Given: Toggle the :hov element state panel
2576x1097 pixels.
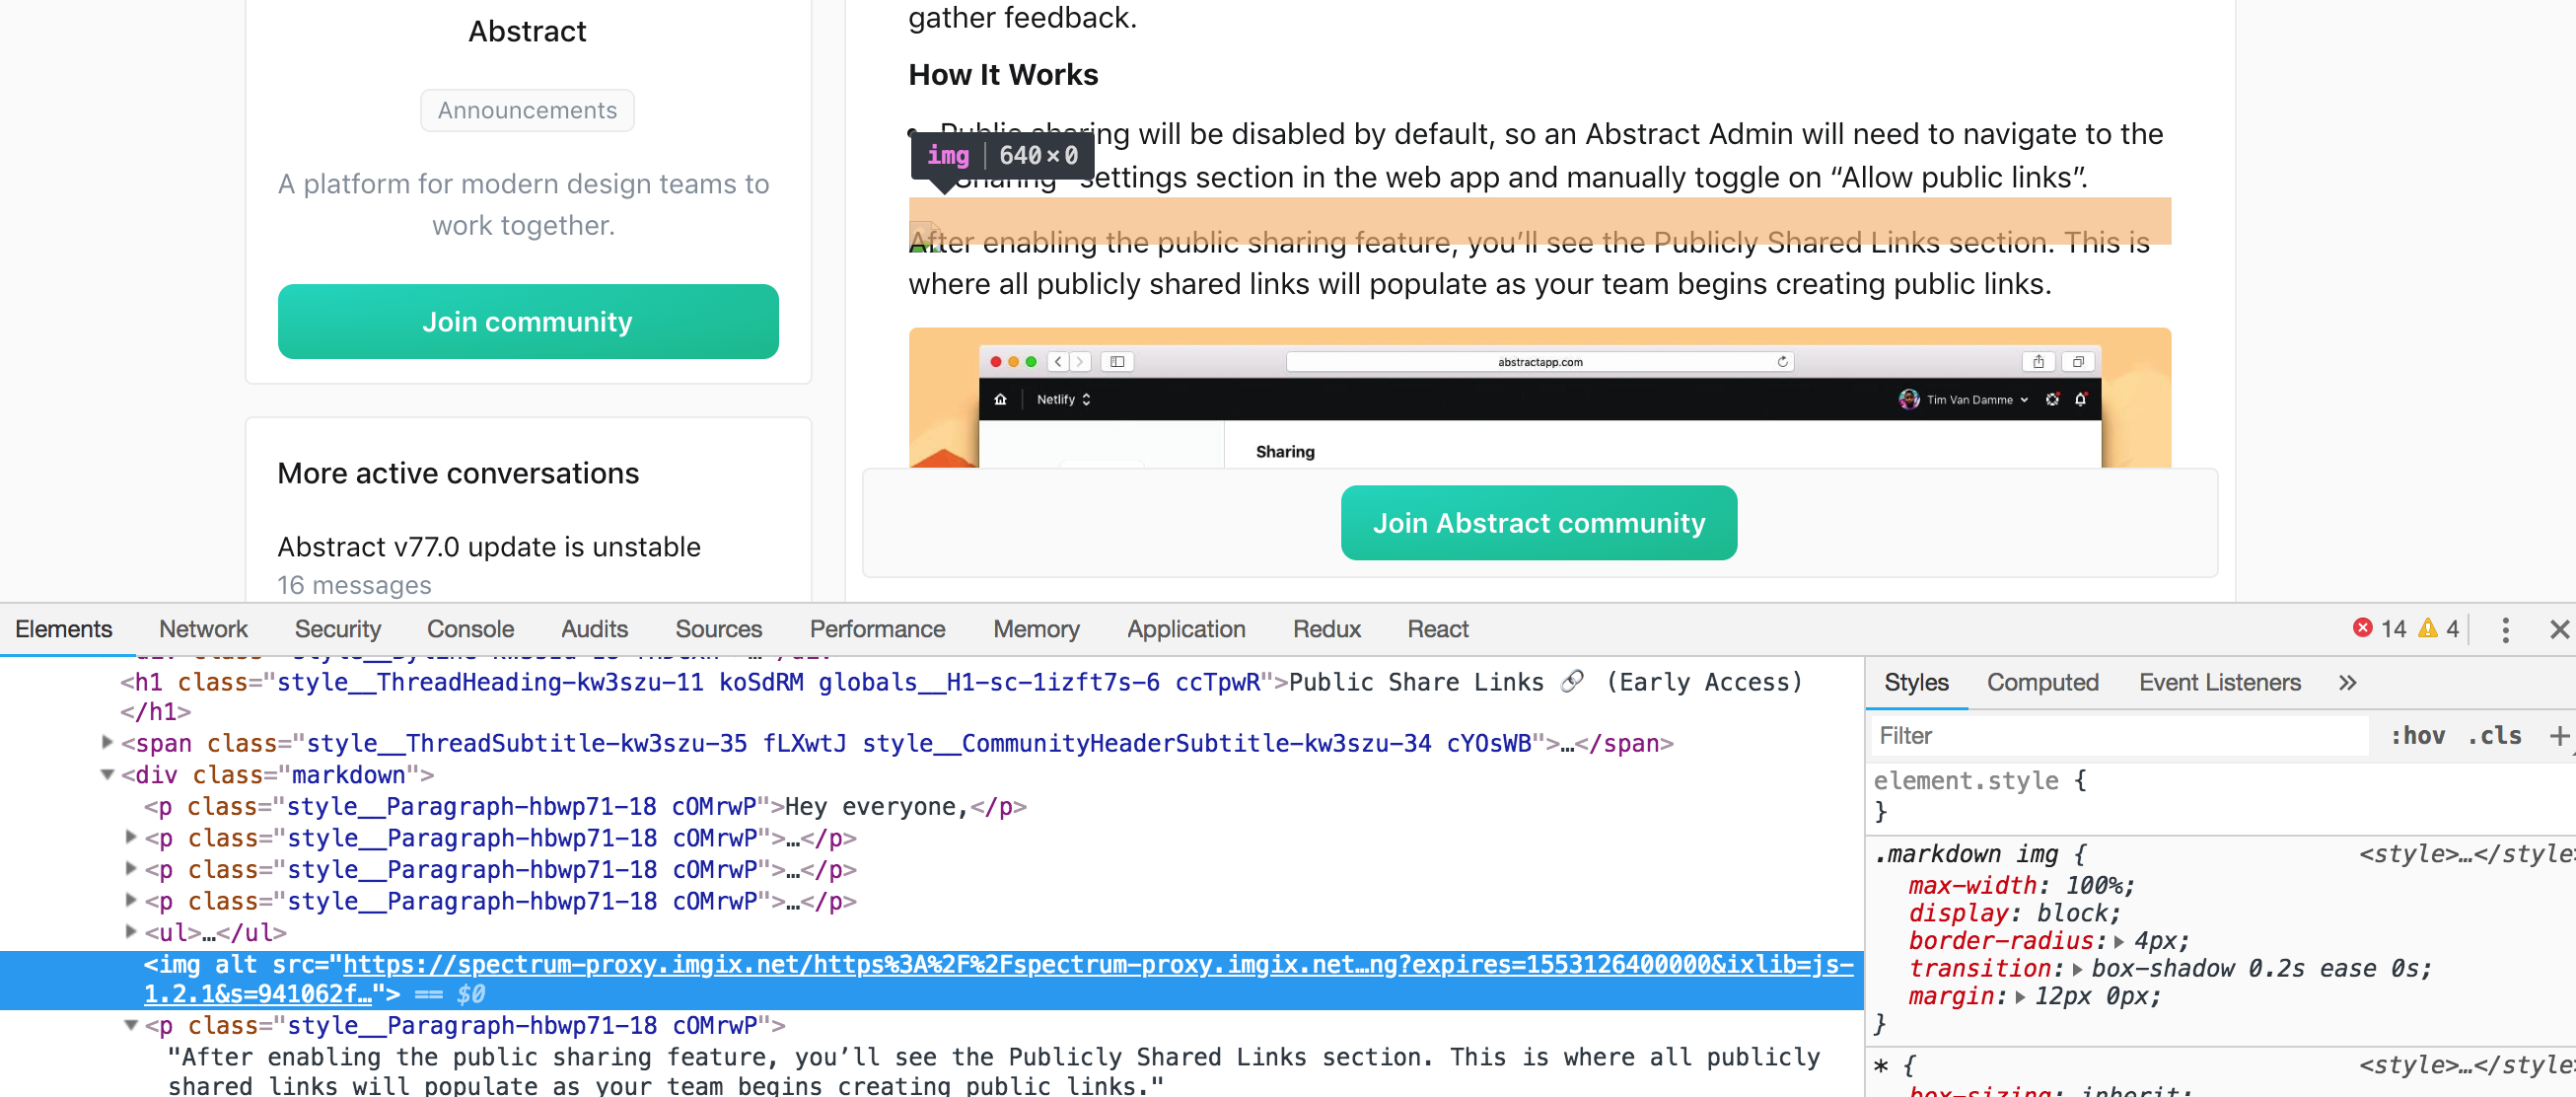Looking at the screenshot, I should 2417,736.
